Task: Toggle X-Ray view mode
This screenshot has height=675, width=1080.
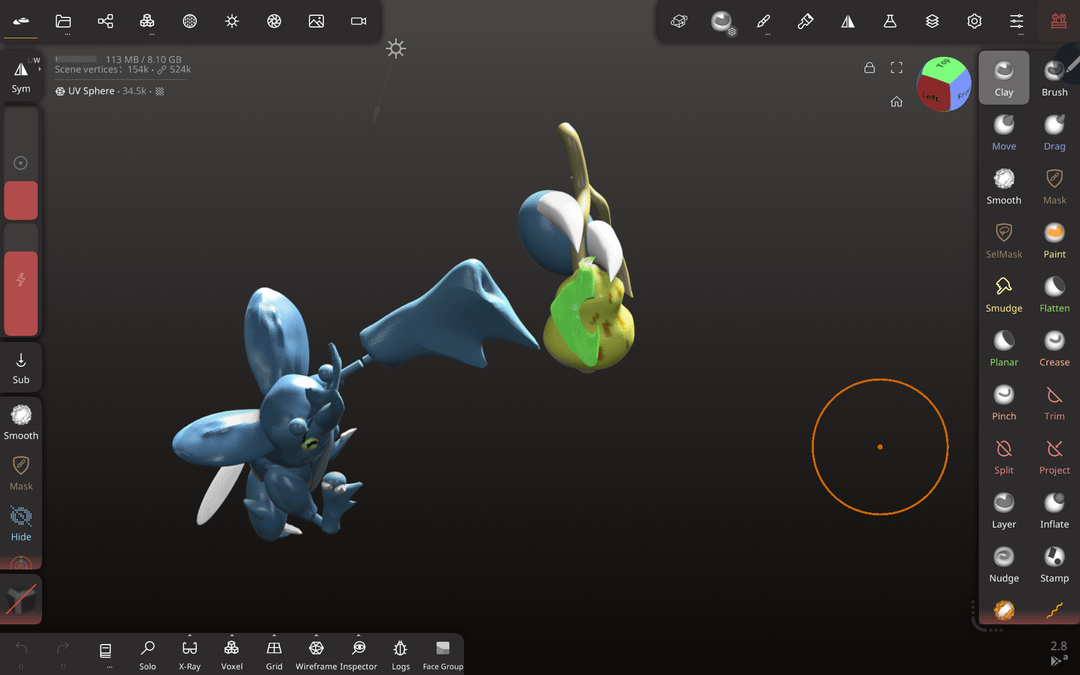Action: pyautogui.click(x=190, y=654)
